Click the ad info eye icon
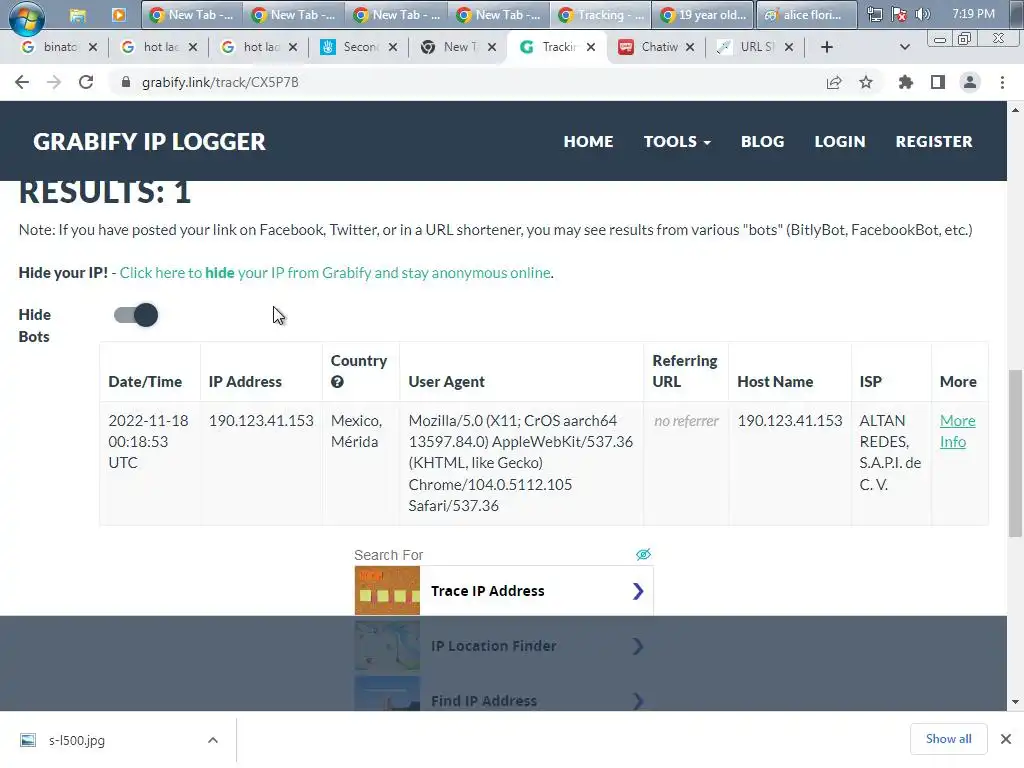The image size is (1024, 768). pyautogui.click(x=643, y=554)
